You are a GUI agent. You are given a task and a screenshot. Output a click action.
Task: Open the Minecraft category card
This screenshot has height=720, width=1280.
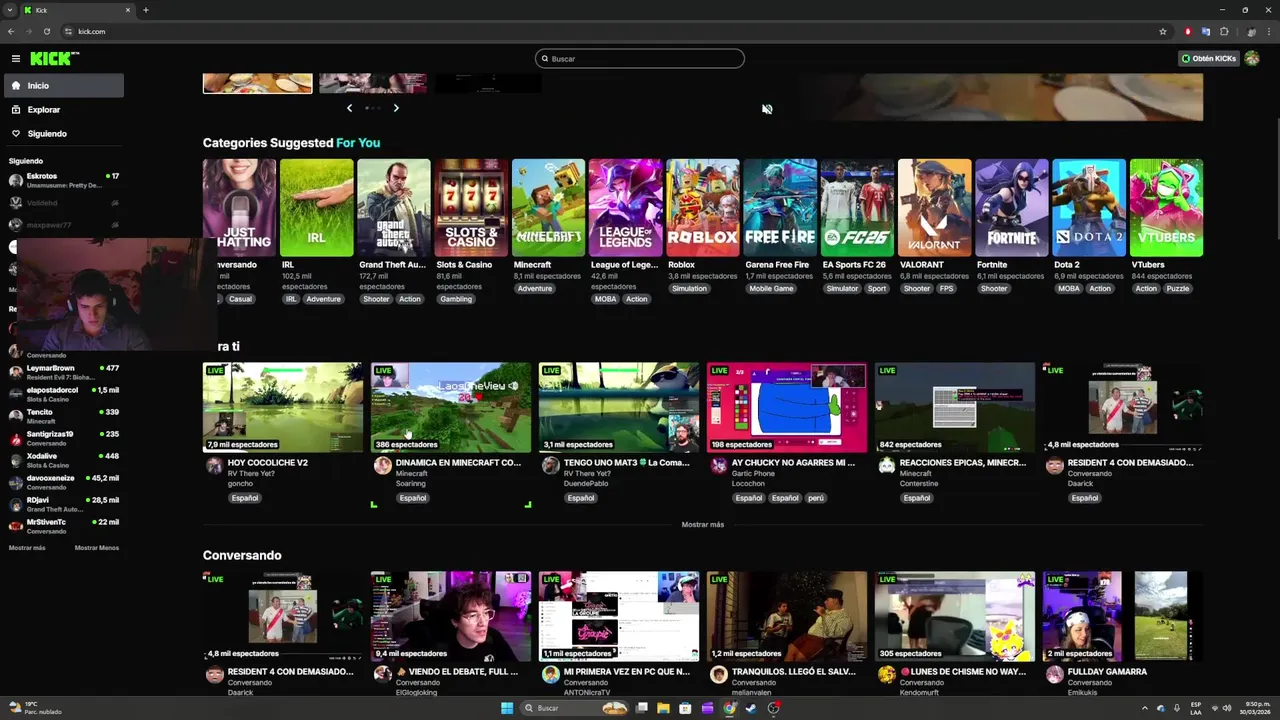[548, 208]
